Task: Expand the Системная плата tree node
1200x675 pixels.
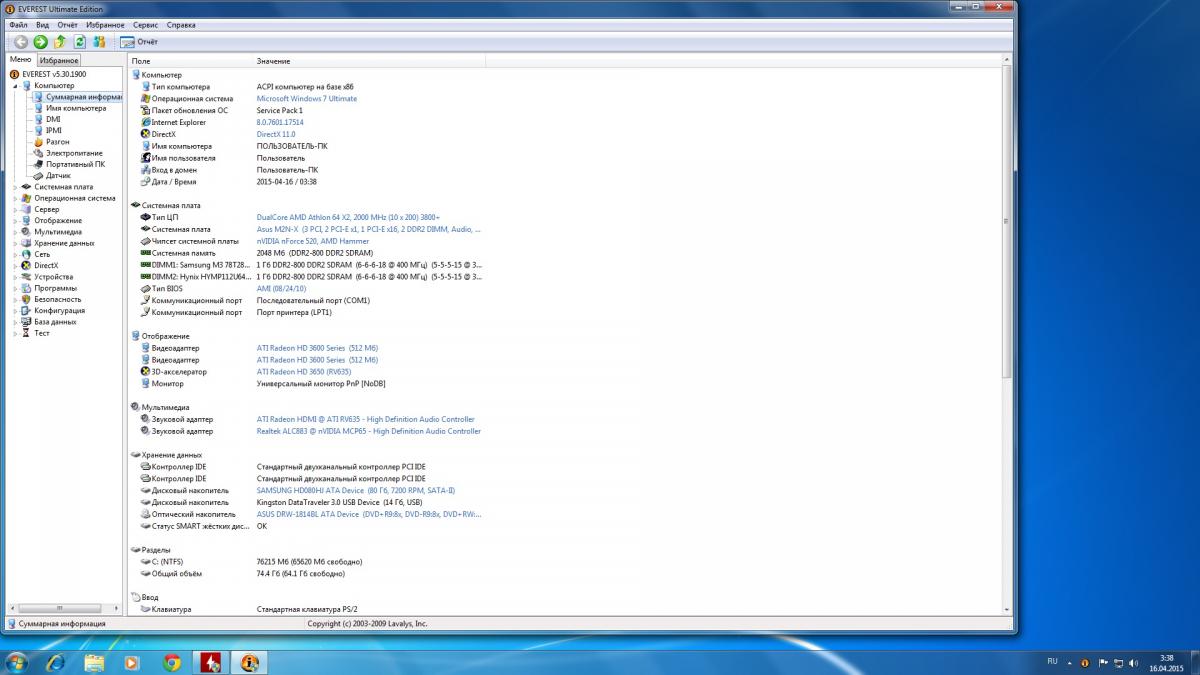Action: 15,187
